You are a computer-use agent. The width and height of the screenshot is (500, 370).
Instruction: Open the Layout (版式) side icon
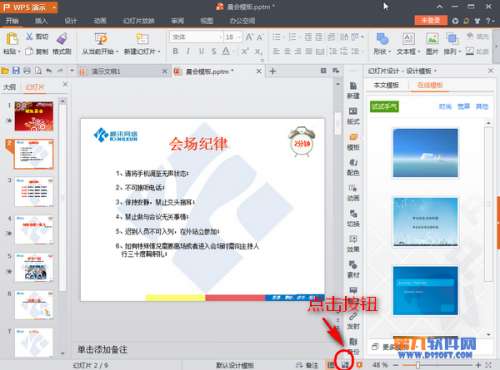coord(353,111)
